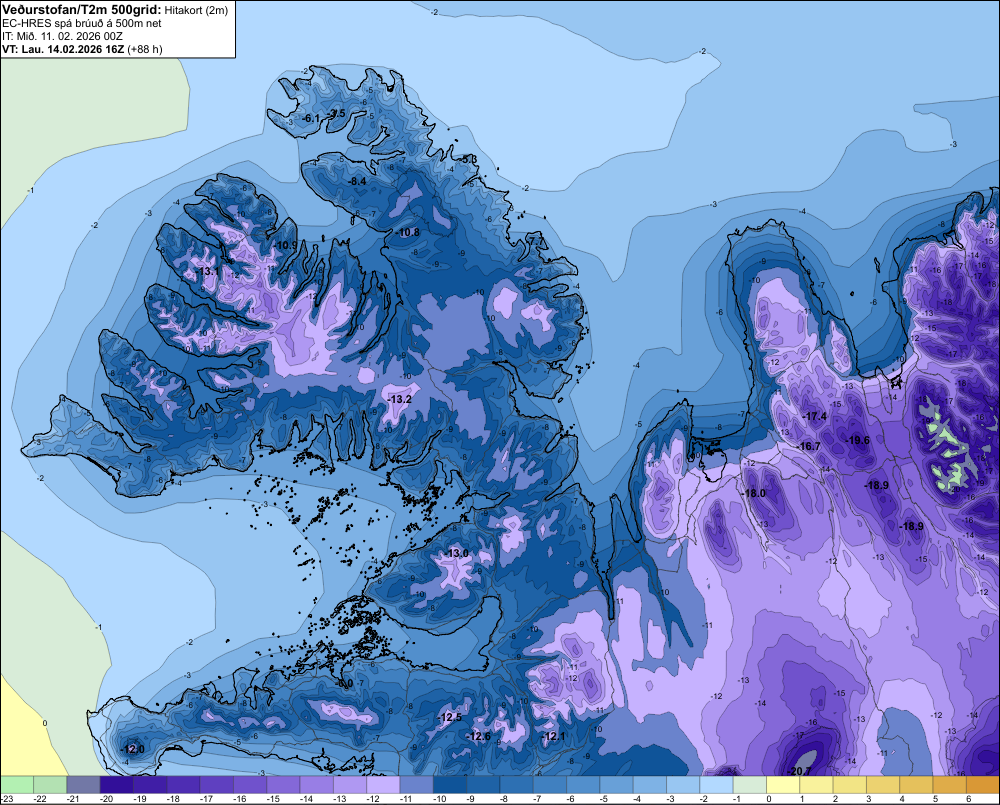Click the legend scale label -6
1000x805 pixels.
click(572, 799)
